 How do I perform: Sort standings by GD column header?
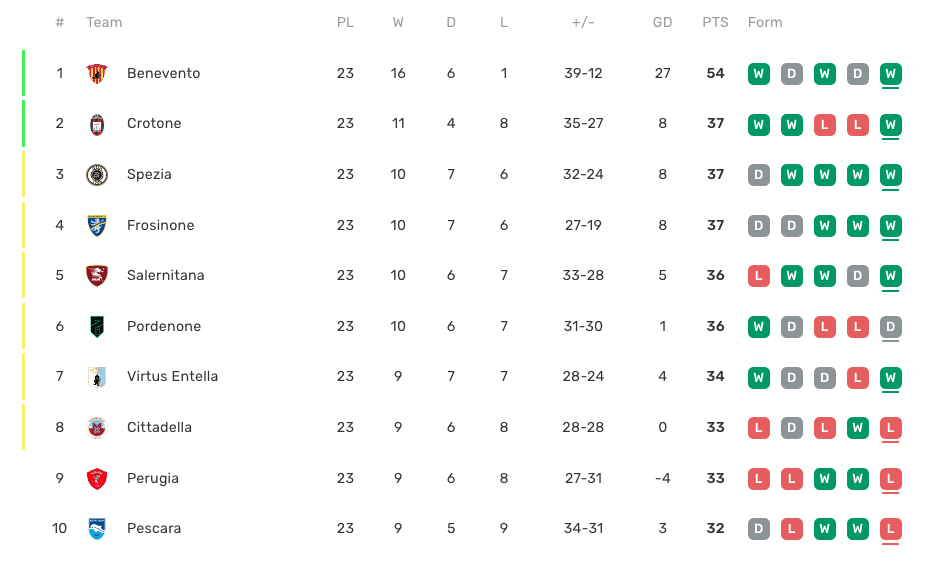tap(662, 23)
